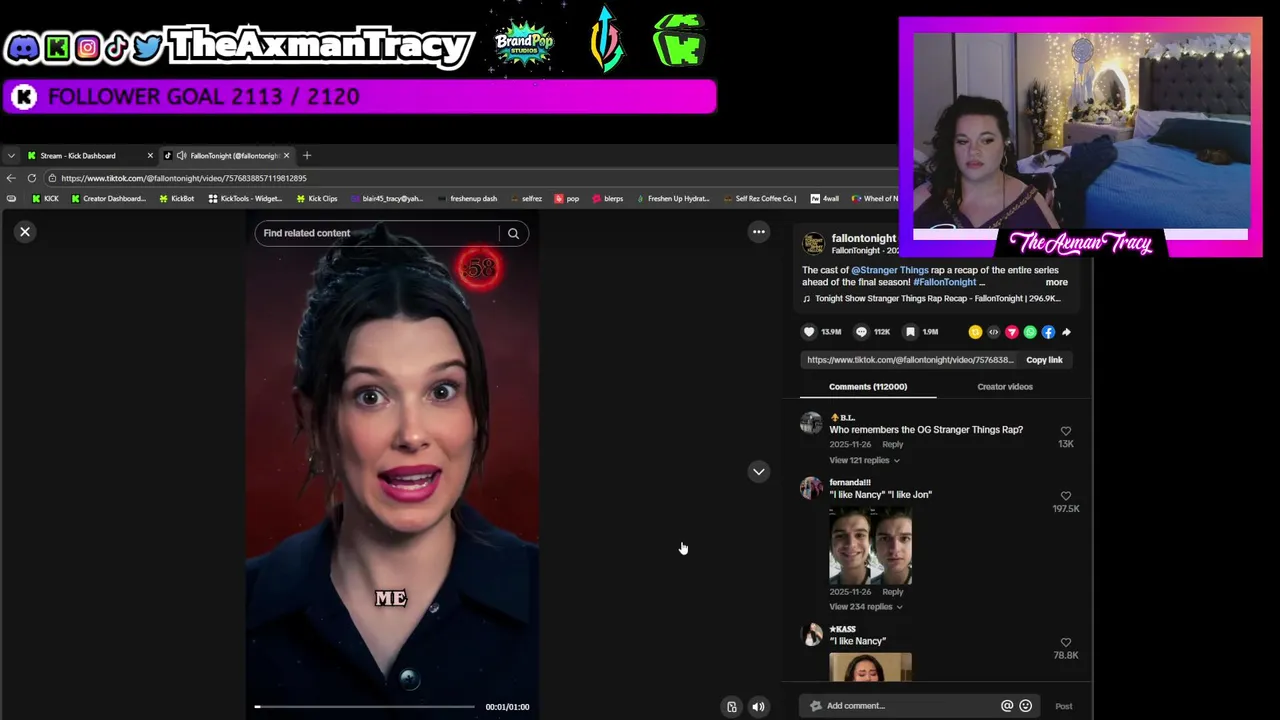Open fallontonight profile name
The width and height of the screenshot is (1280, 720).
pos(864,238)
